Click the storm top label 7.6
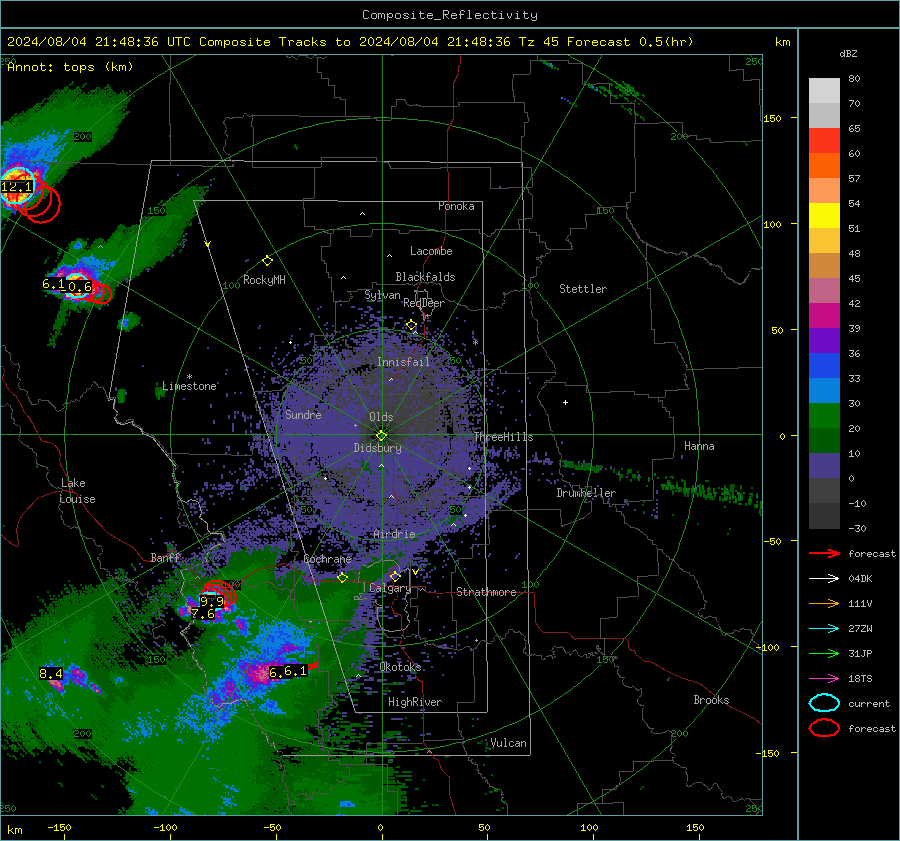 203,614
